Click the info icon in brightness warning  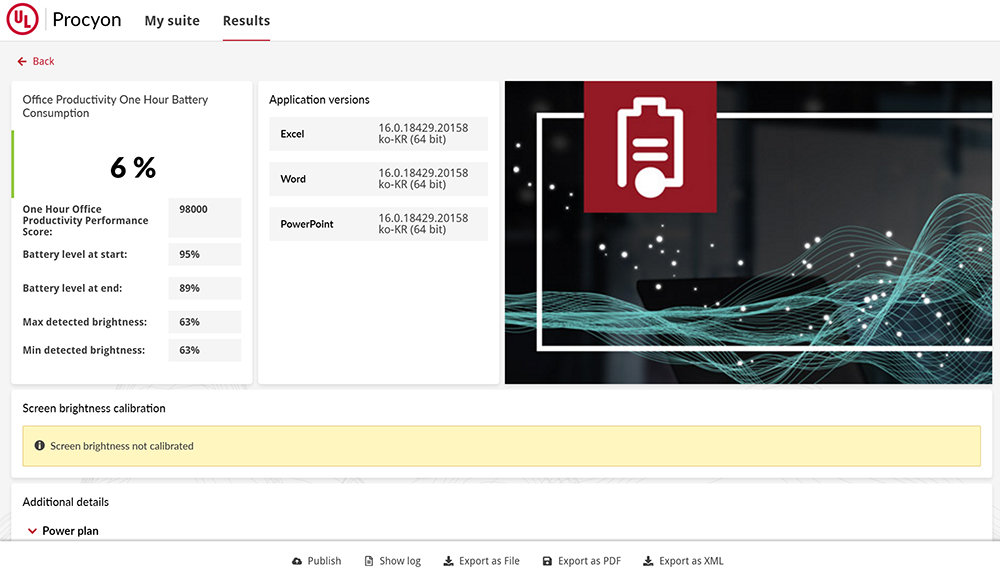tap(40, 446)
